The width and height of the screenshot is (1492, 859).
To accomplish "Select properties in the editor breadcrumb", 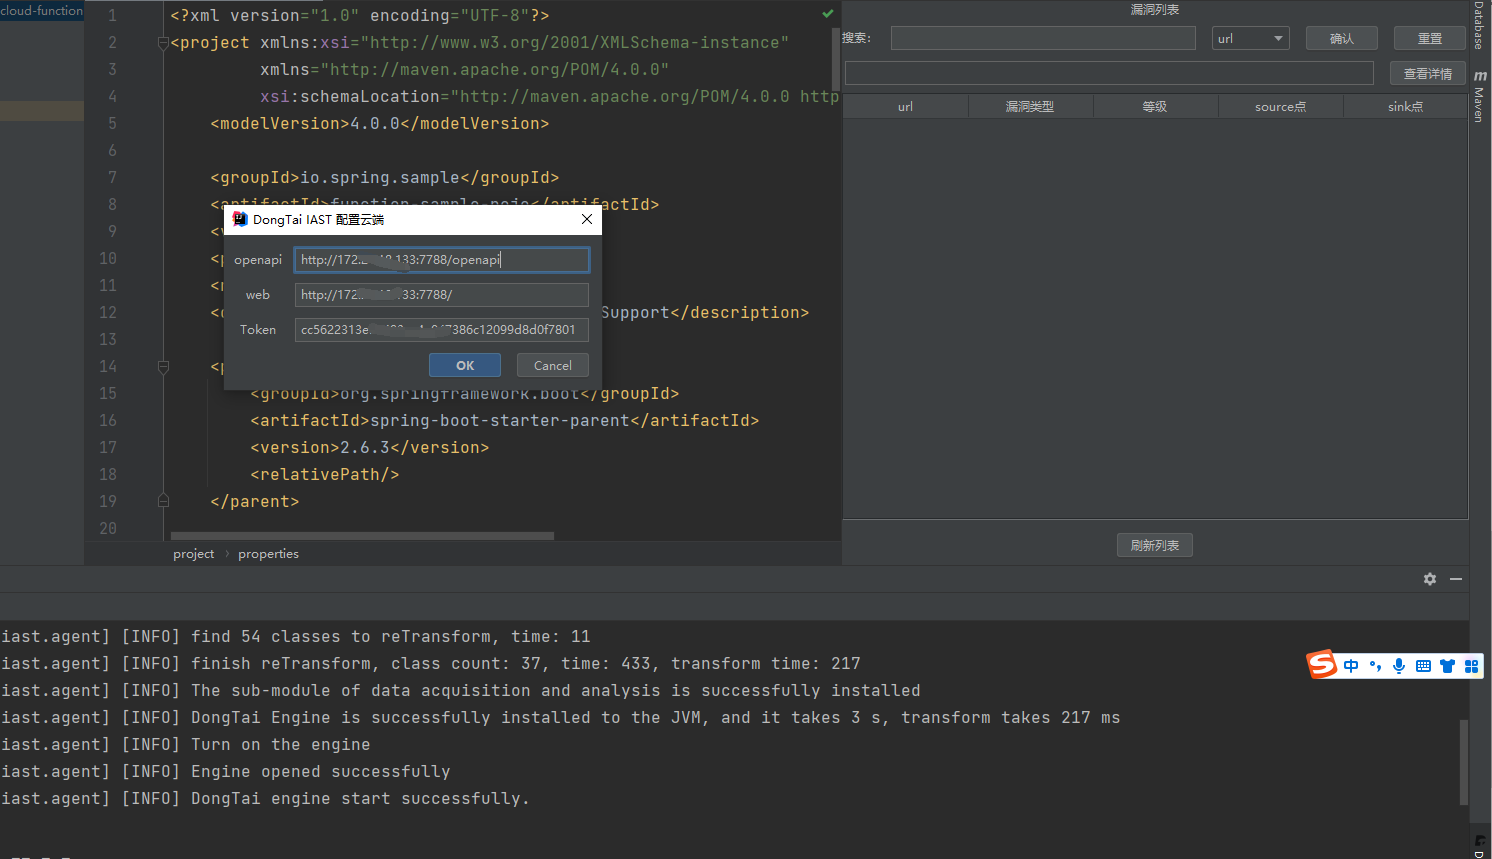I will pos(268,553).
